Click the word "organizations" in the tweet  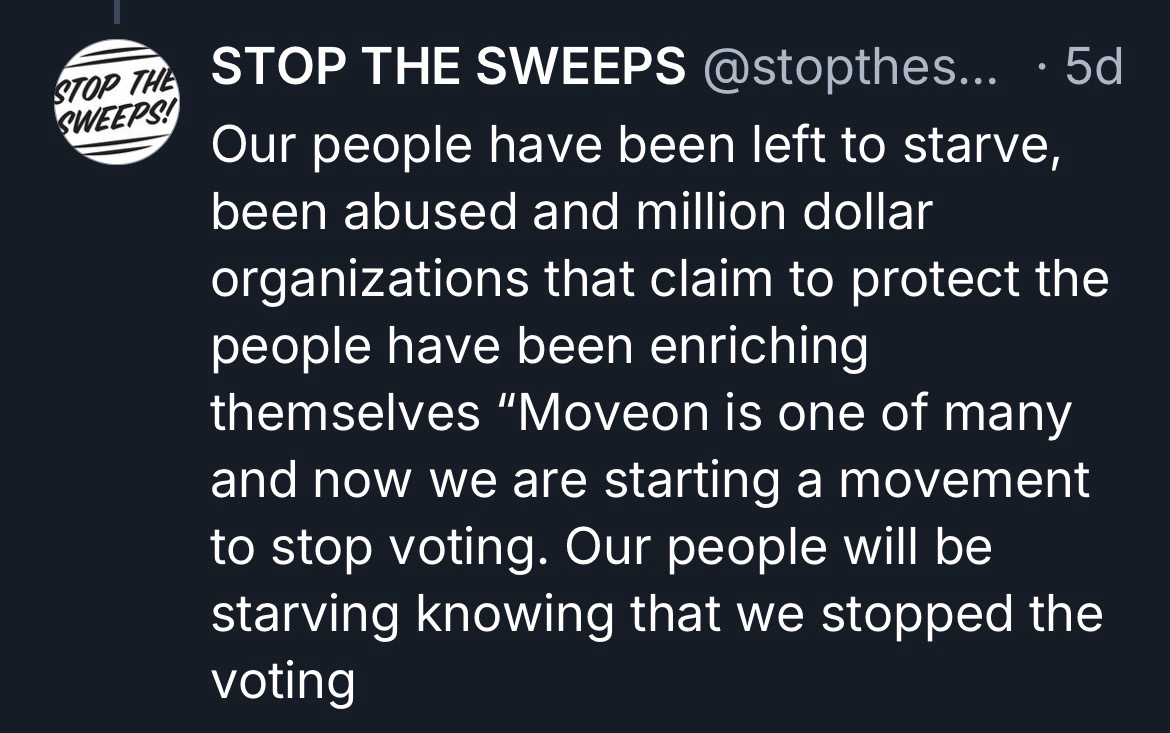(369, 280)
